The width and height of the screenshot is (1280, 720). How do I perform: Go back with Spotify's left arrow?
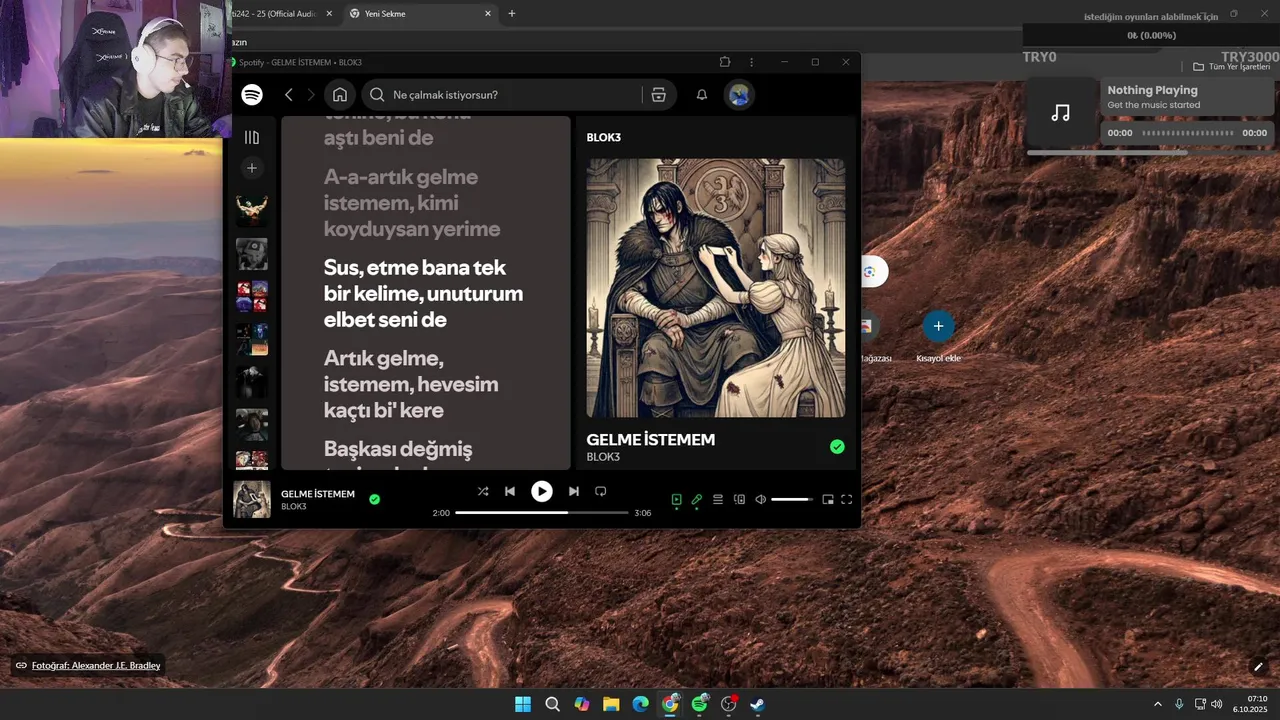[x=289, y=94]
